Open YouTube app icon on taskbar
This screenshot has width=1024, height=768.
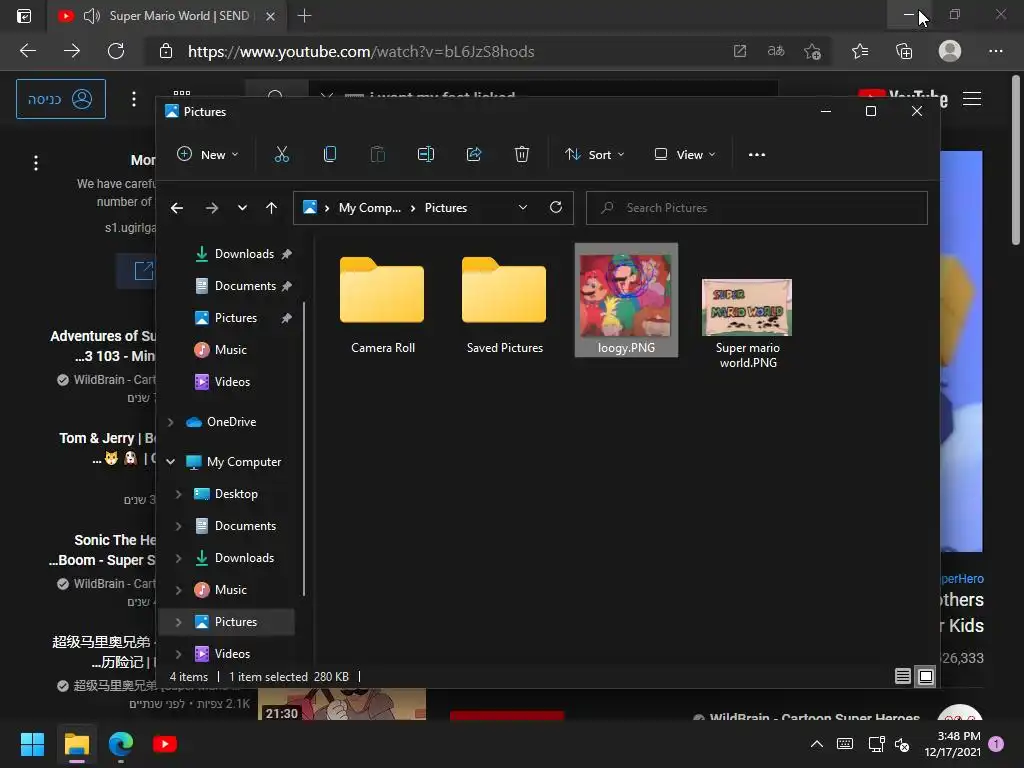pos(165,744)
